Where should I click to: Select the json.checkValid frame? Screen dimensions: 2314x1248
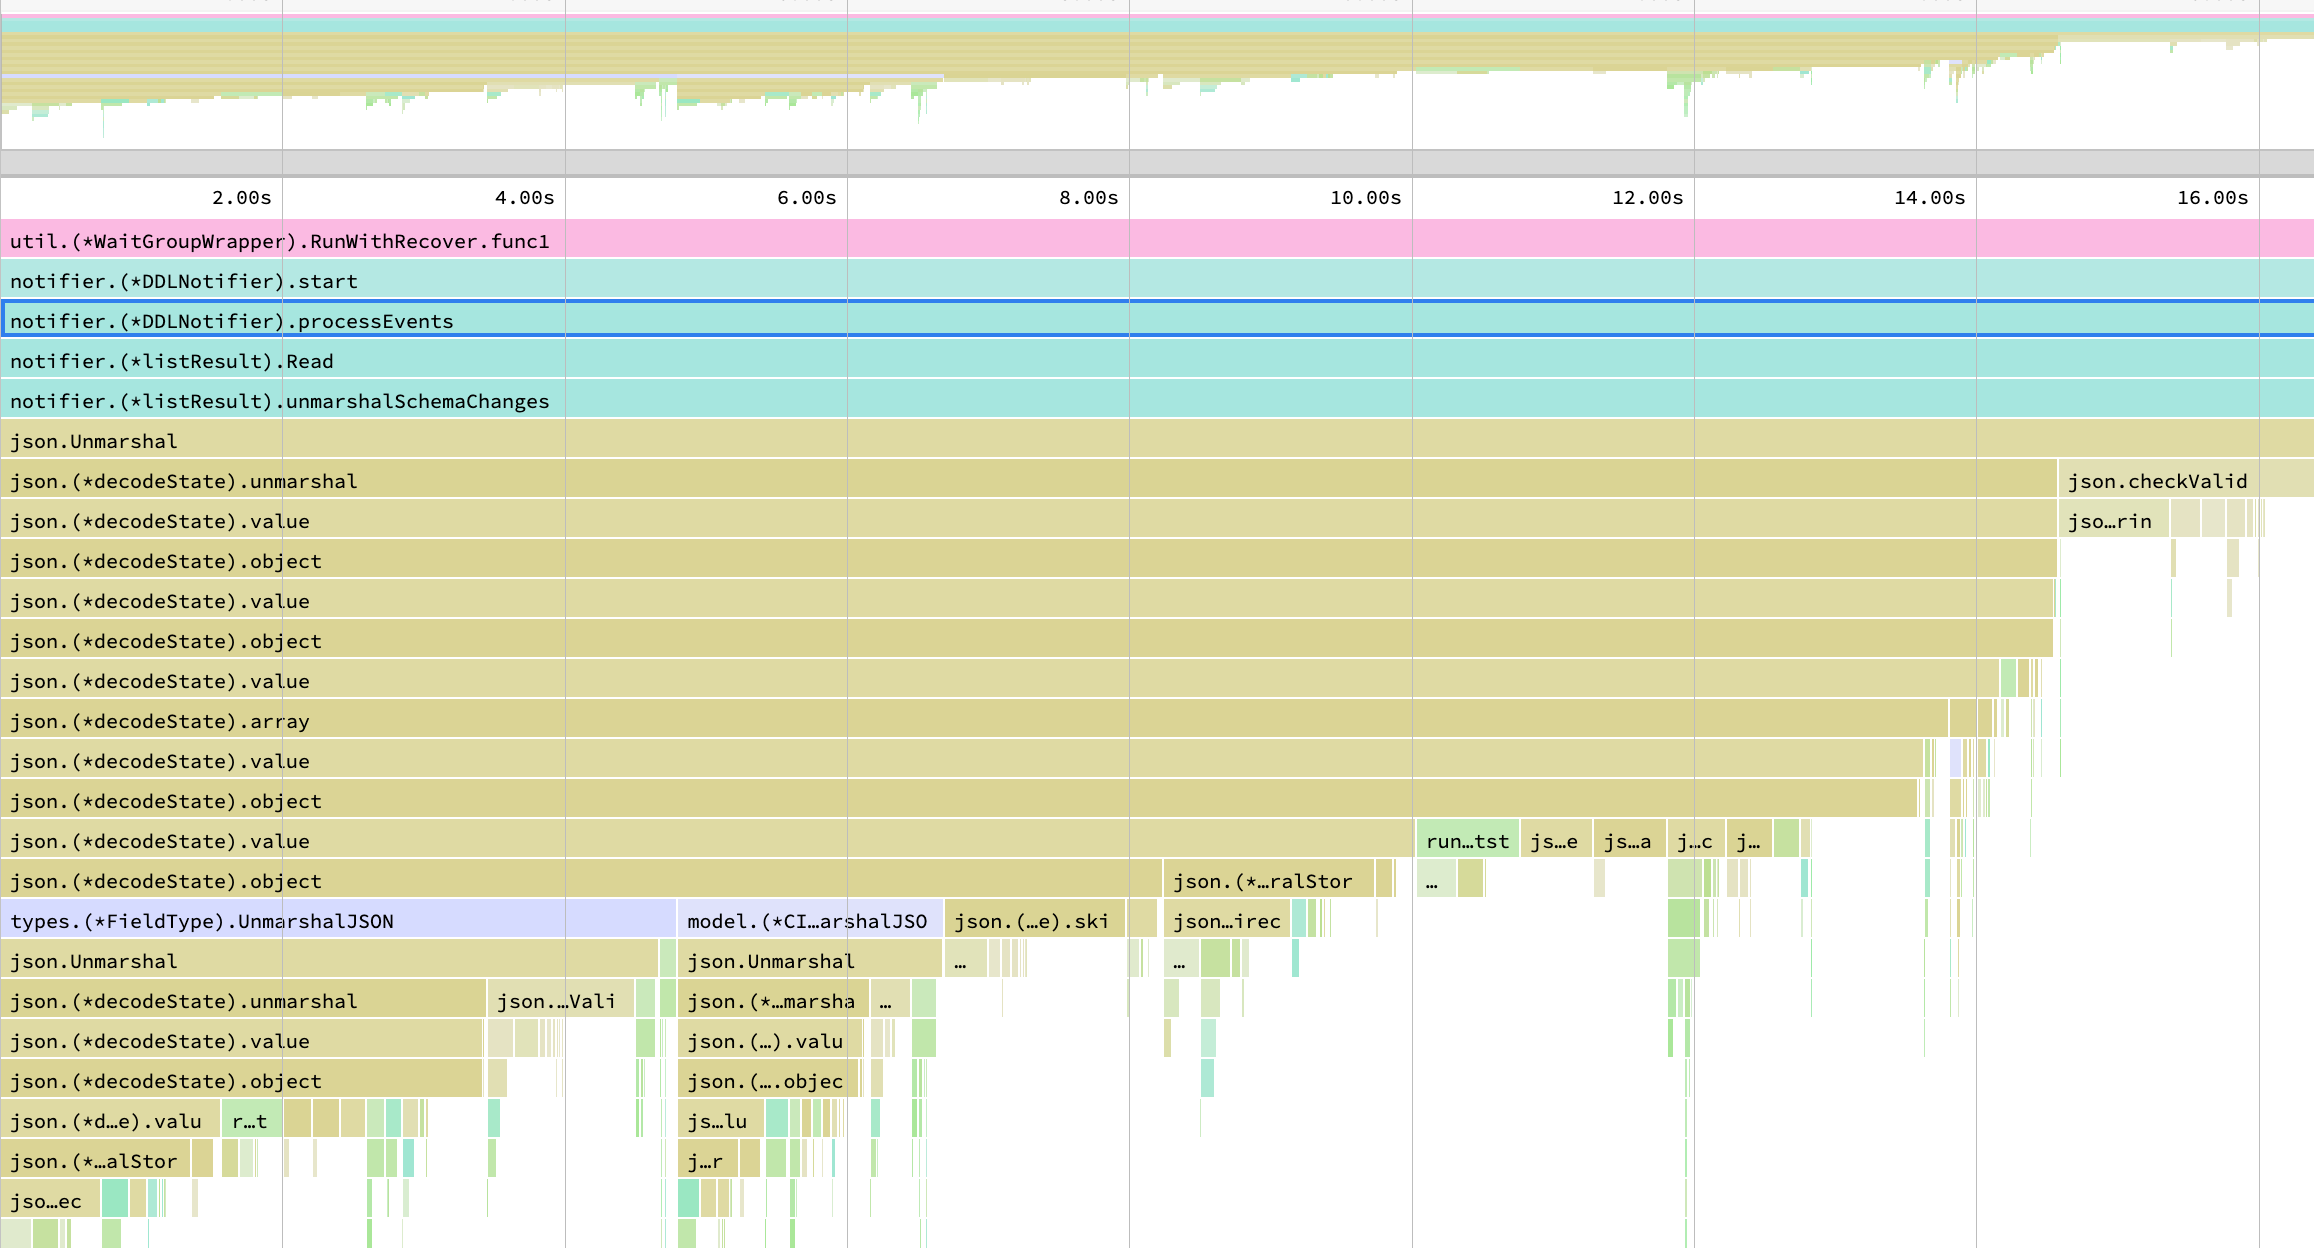[2157, 481]
